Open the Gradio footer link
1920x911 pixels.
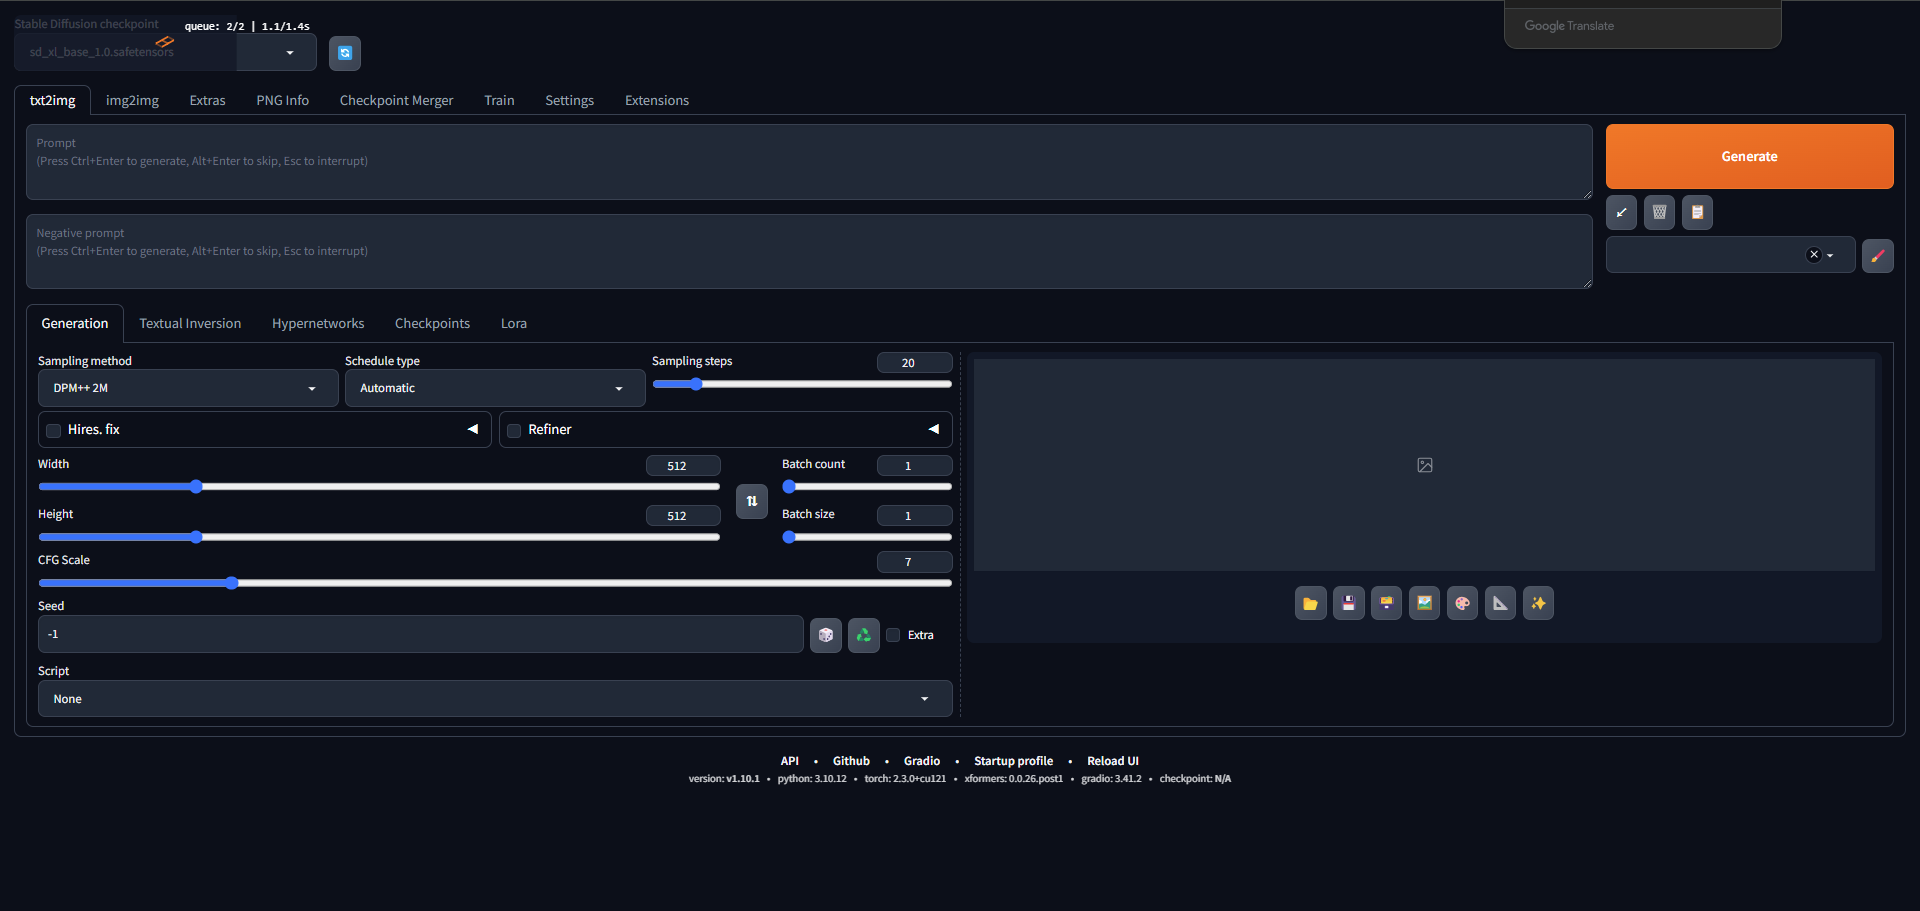[921, 761]
